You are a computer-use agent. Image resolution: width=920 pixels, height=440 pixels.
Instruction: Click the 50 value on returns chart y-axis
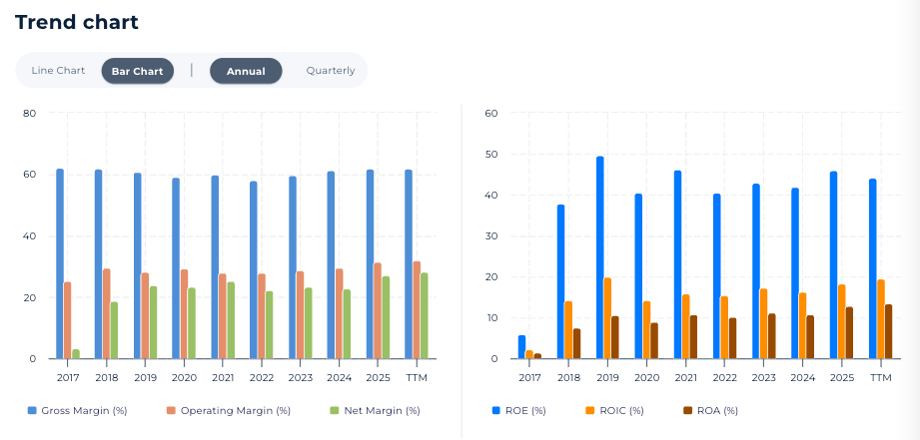pos(492,154)
